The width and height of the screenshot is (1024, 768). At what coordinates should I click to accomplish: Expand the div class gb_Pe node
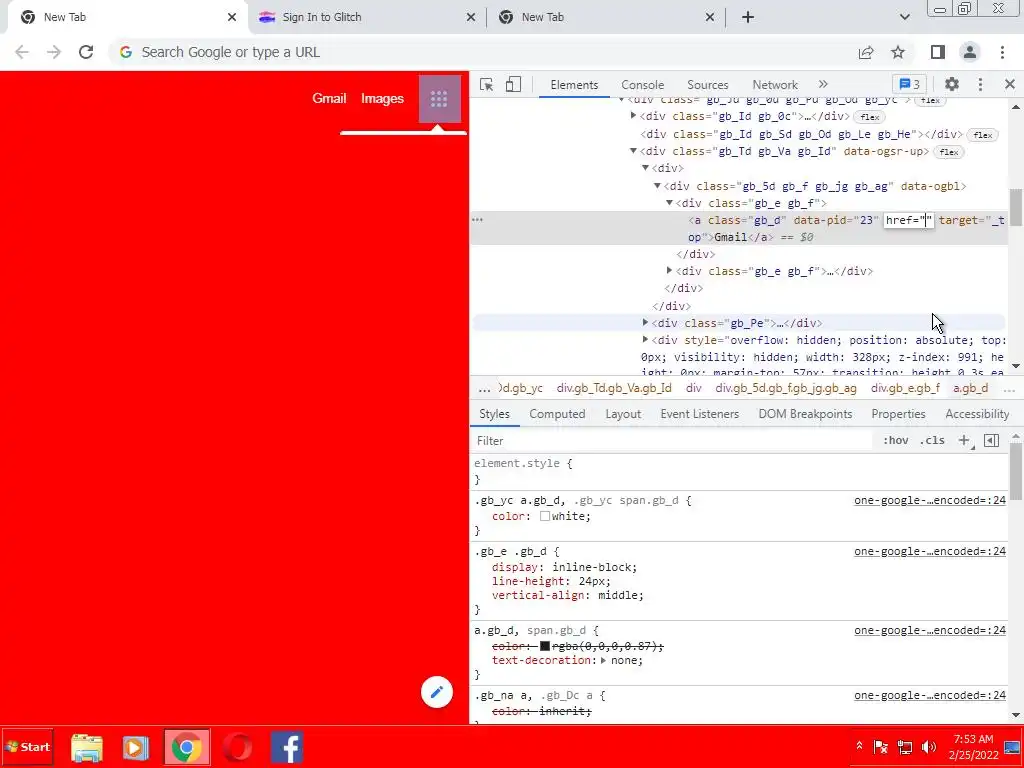tap(645, 323)
